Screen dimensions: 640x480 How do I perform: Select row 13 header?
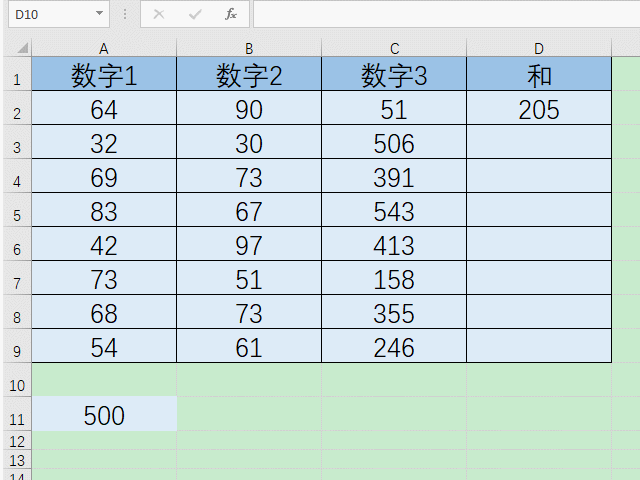[17, 460]
